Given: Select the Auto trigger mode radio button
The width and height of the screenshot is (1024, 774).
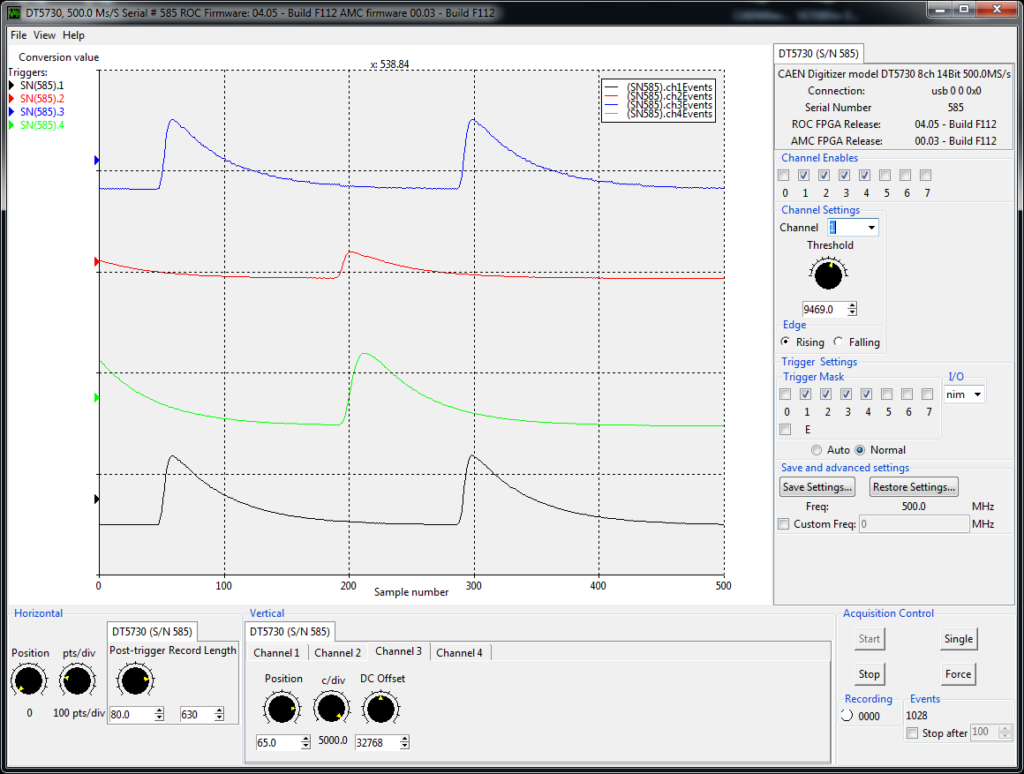Looking at the screenshot, I should [816, 450].
